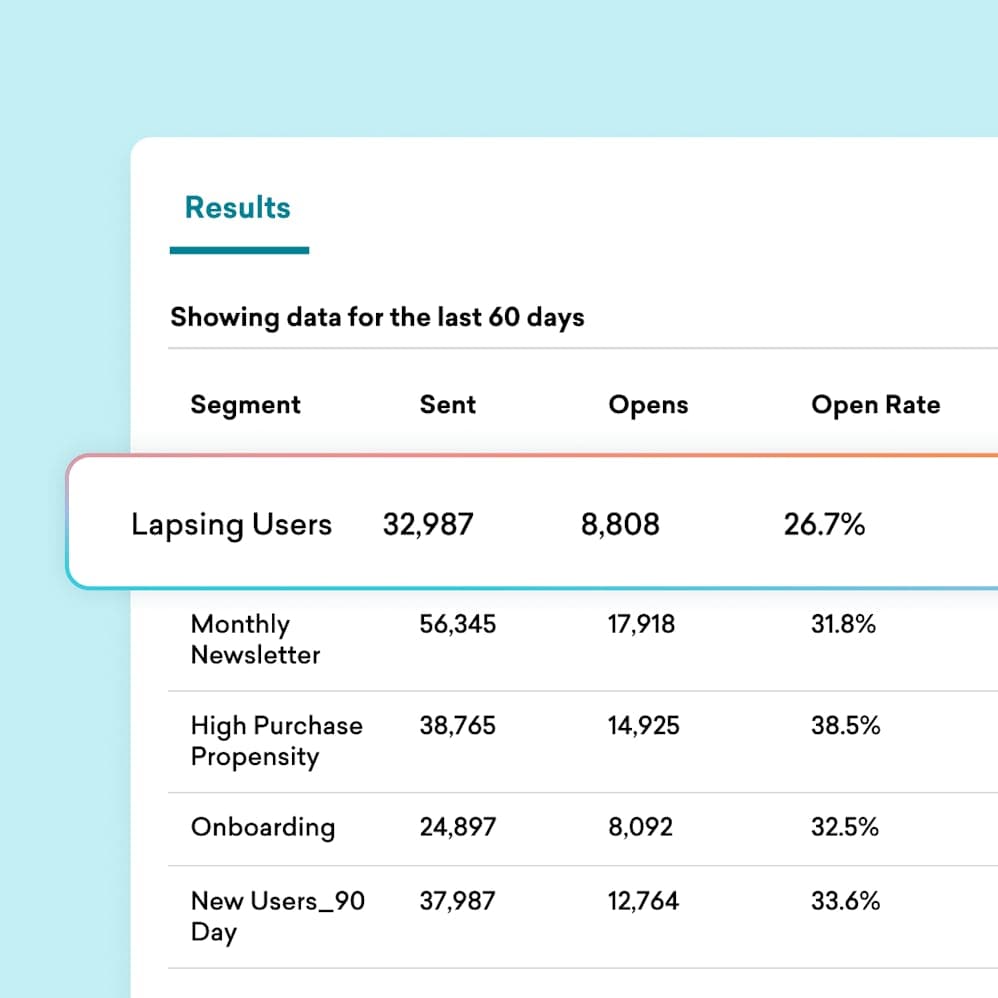Switch to the Results tab
This screenshot has width=998, height=998.
point(237,207)
